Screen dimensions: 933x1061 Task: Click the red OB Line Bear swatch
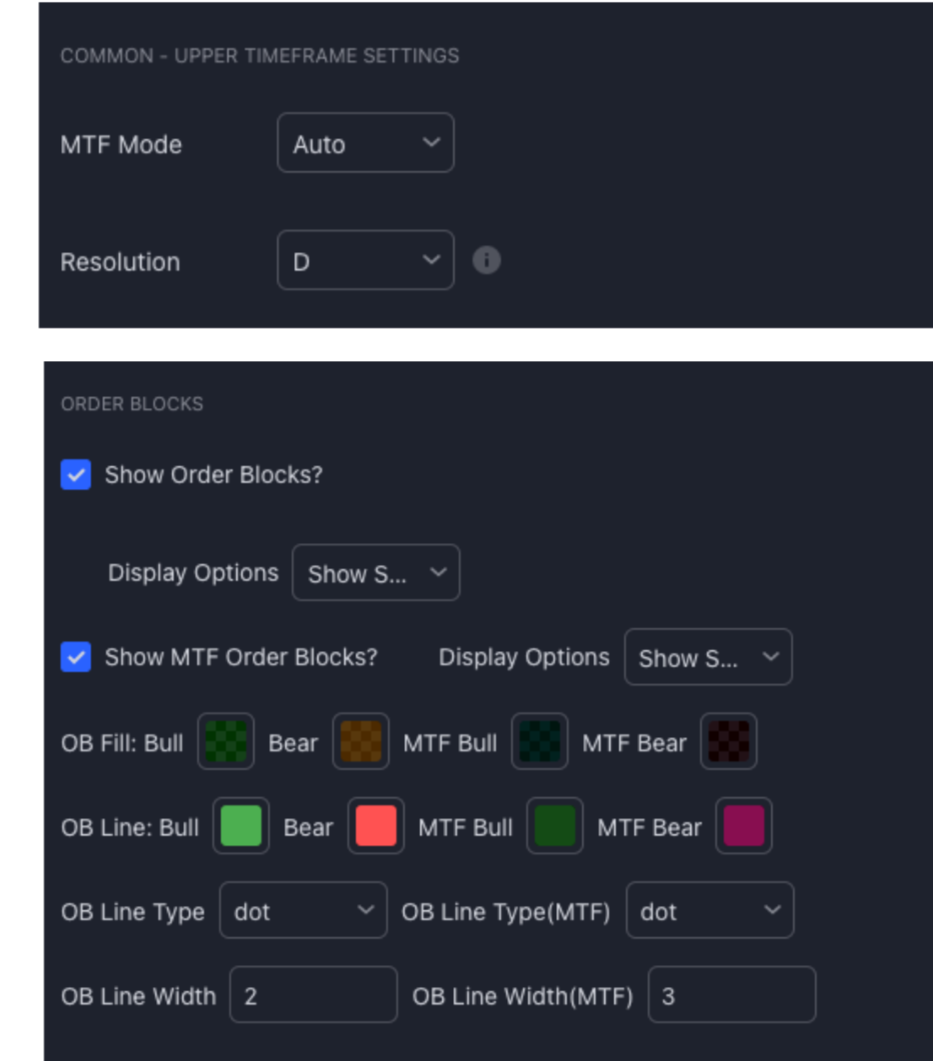376,827
